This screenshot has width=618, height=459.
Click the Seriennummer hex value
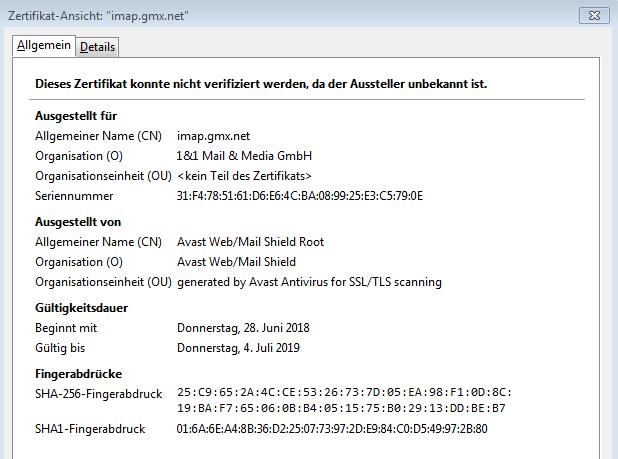point(300,196)
